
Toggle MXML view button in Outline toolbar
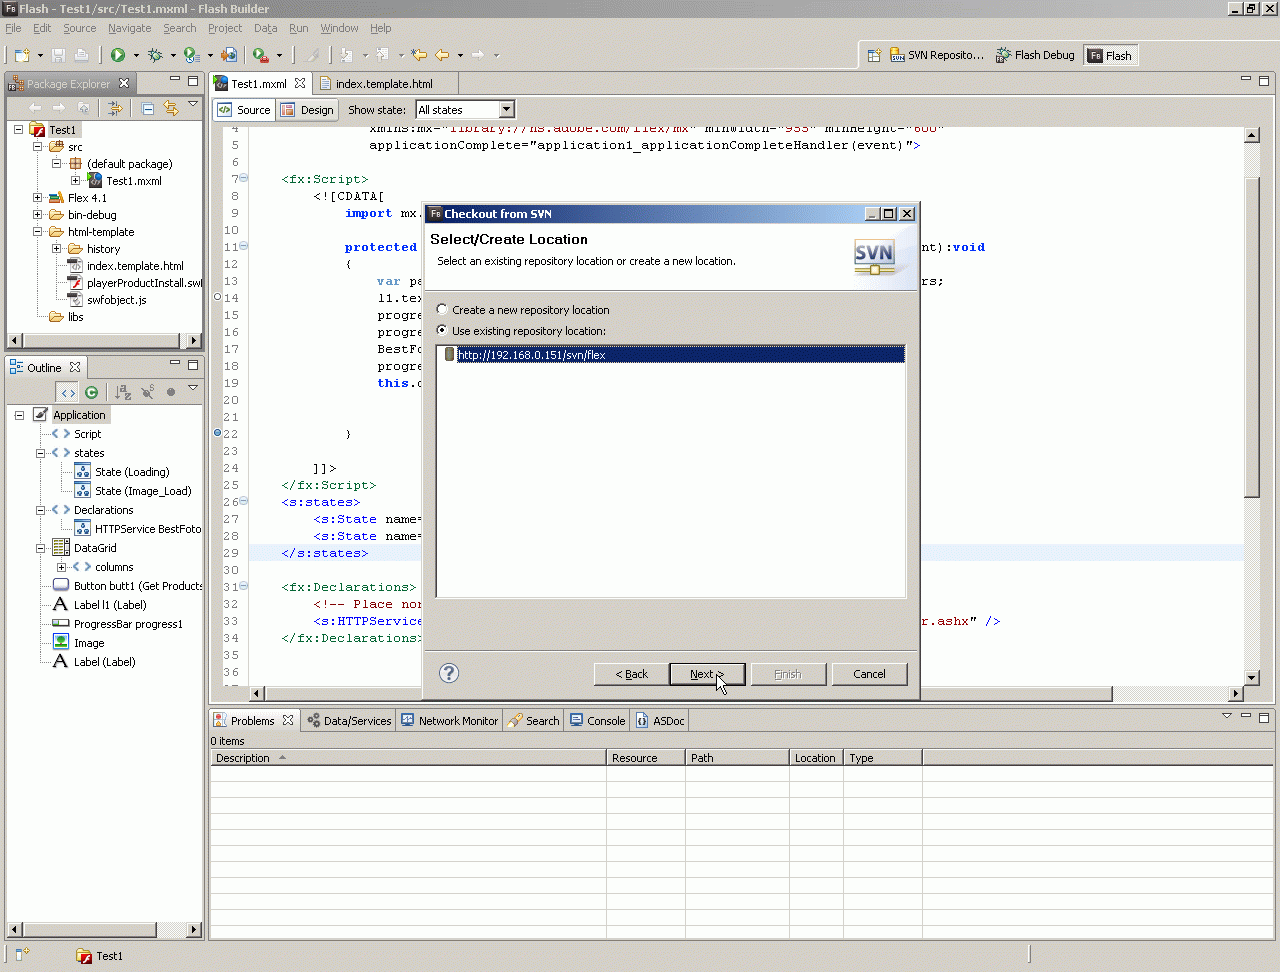67,392
